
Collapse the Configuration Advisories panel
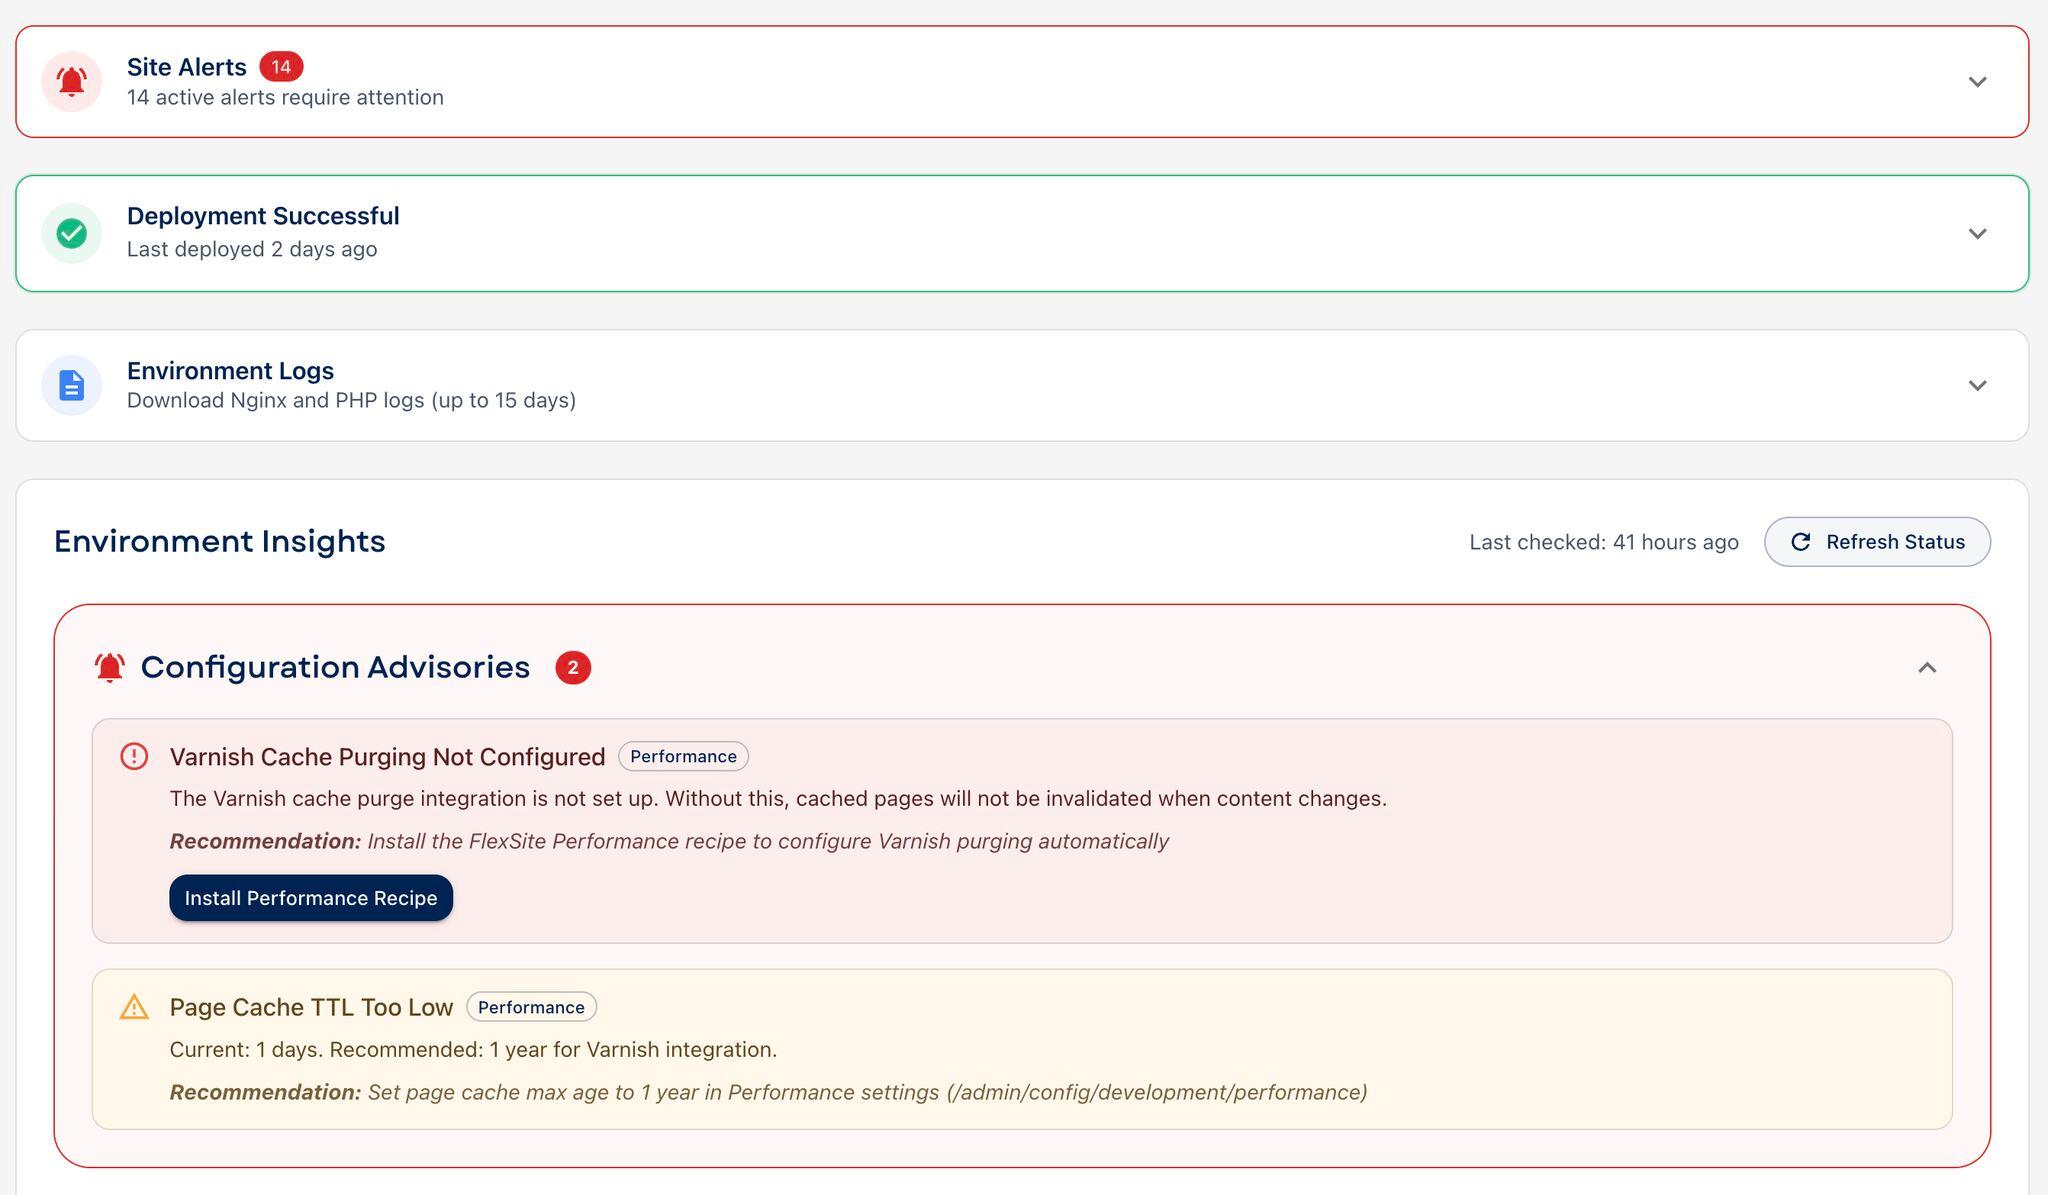[1925, 667]
